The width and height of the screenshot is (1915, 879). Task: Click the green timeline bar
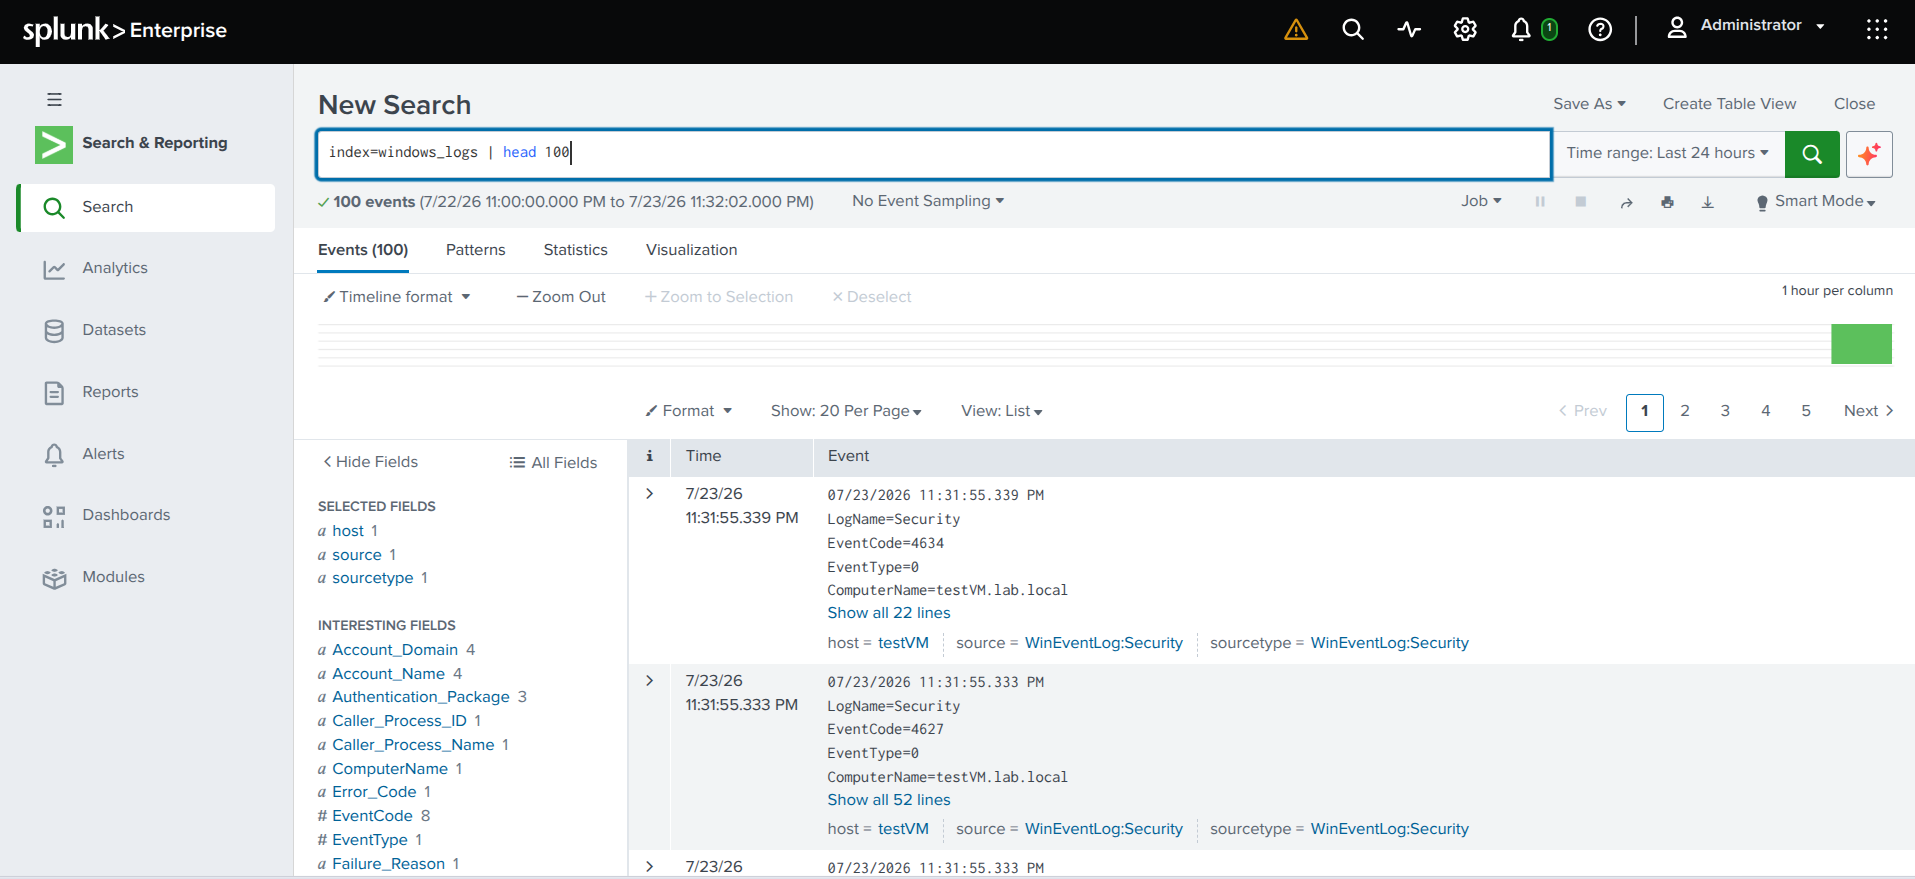pyautogui.click(x=1861, y=344)
